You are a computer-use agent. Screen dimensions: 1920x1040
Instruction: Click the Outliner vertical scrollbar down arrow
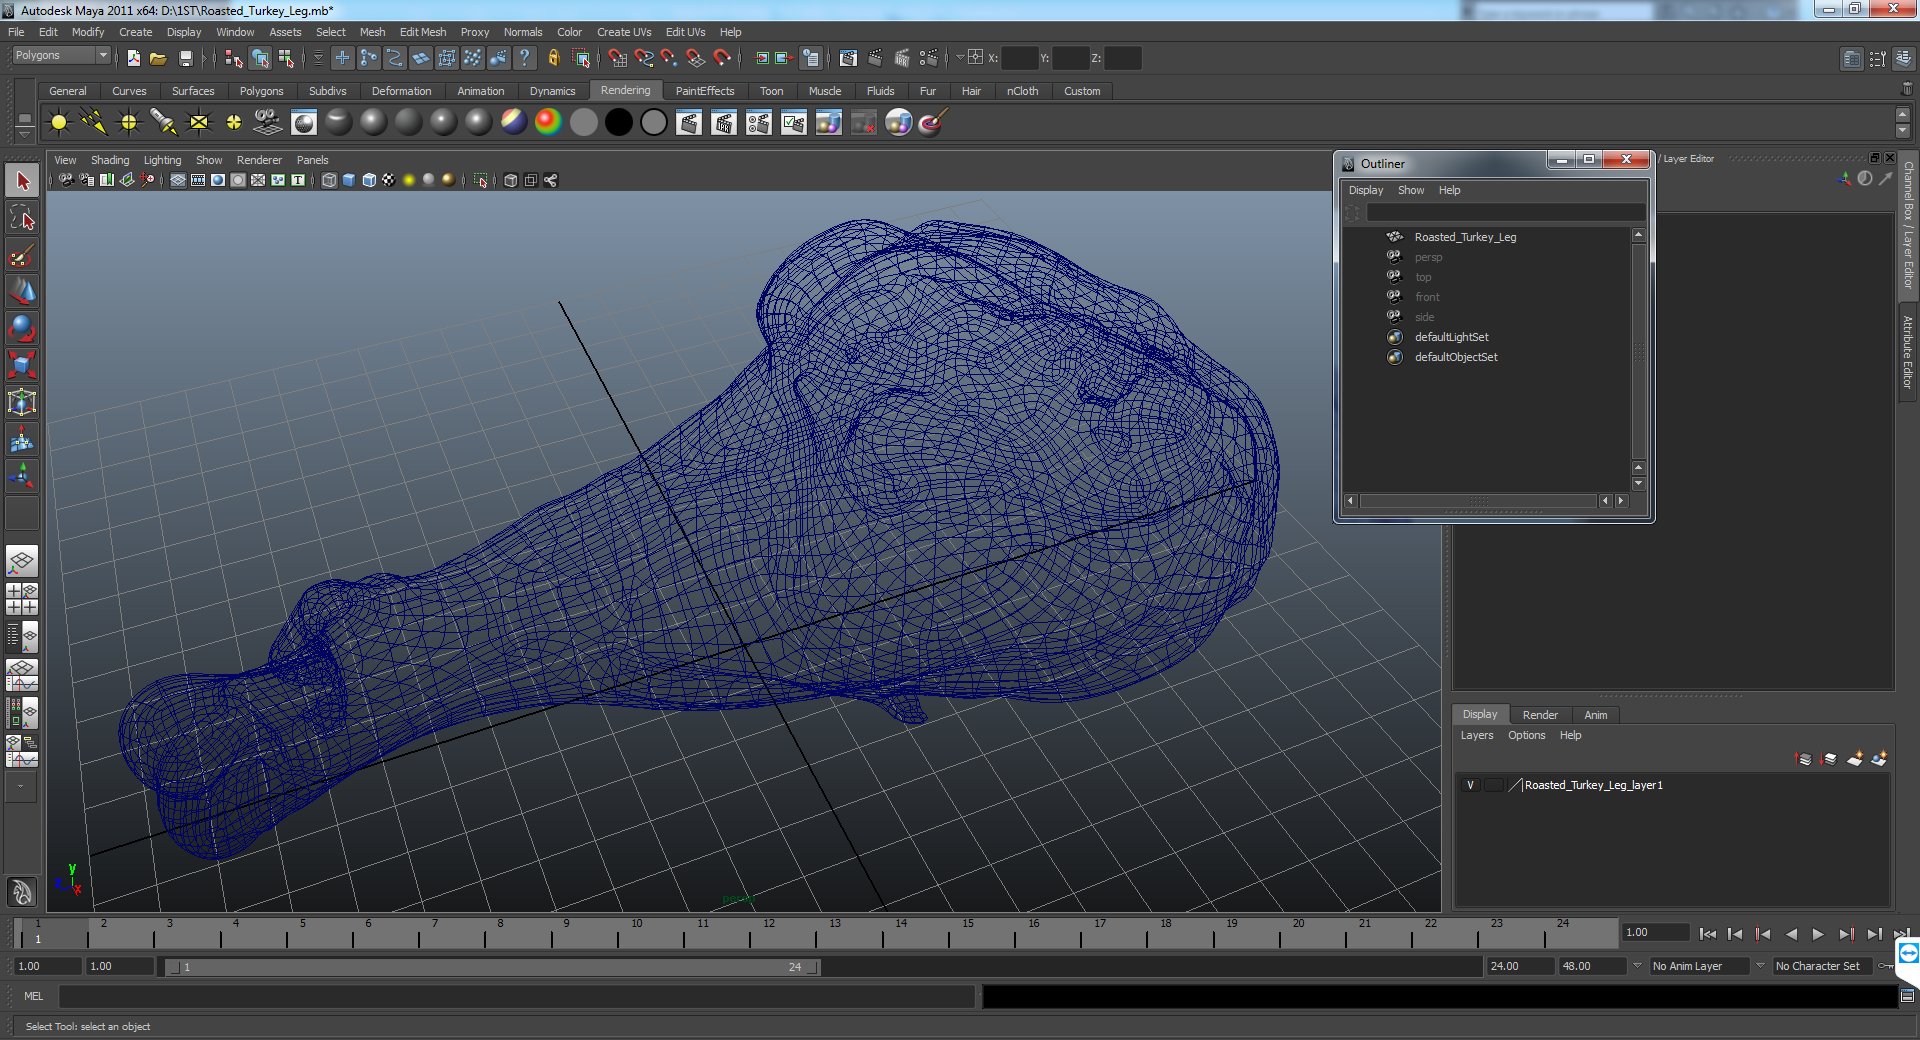tap(1638, 484)
